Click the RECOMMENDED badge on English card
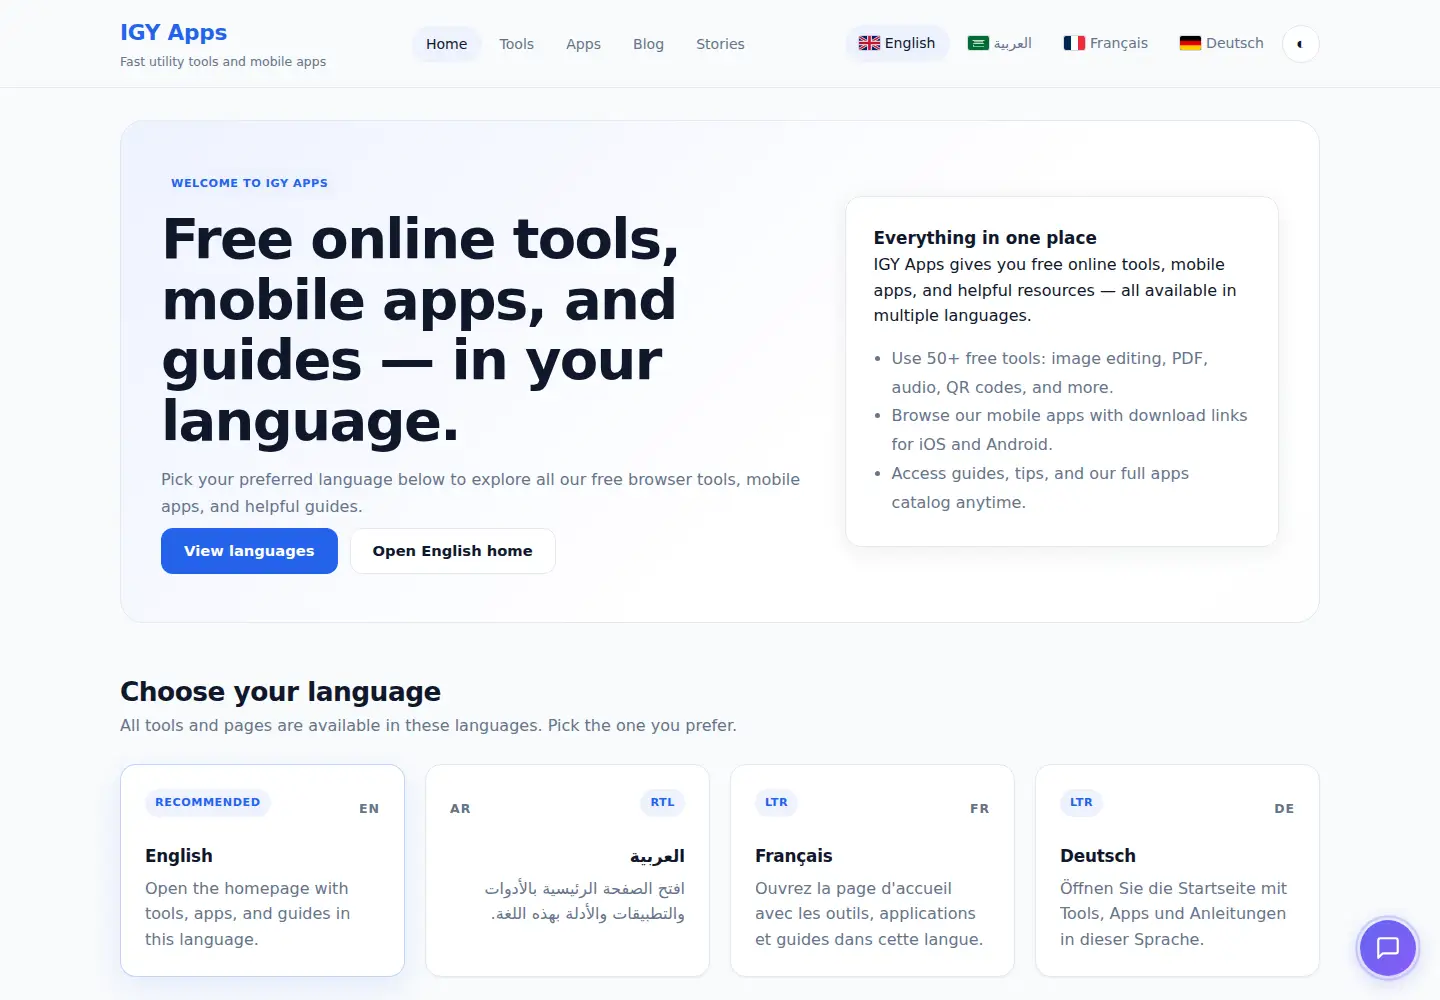The width and height of the screenshot is (1440, 1000). coord(208,802)
